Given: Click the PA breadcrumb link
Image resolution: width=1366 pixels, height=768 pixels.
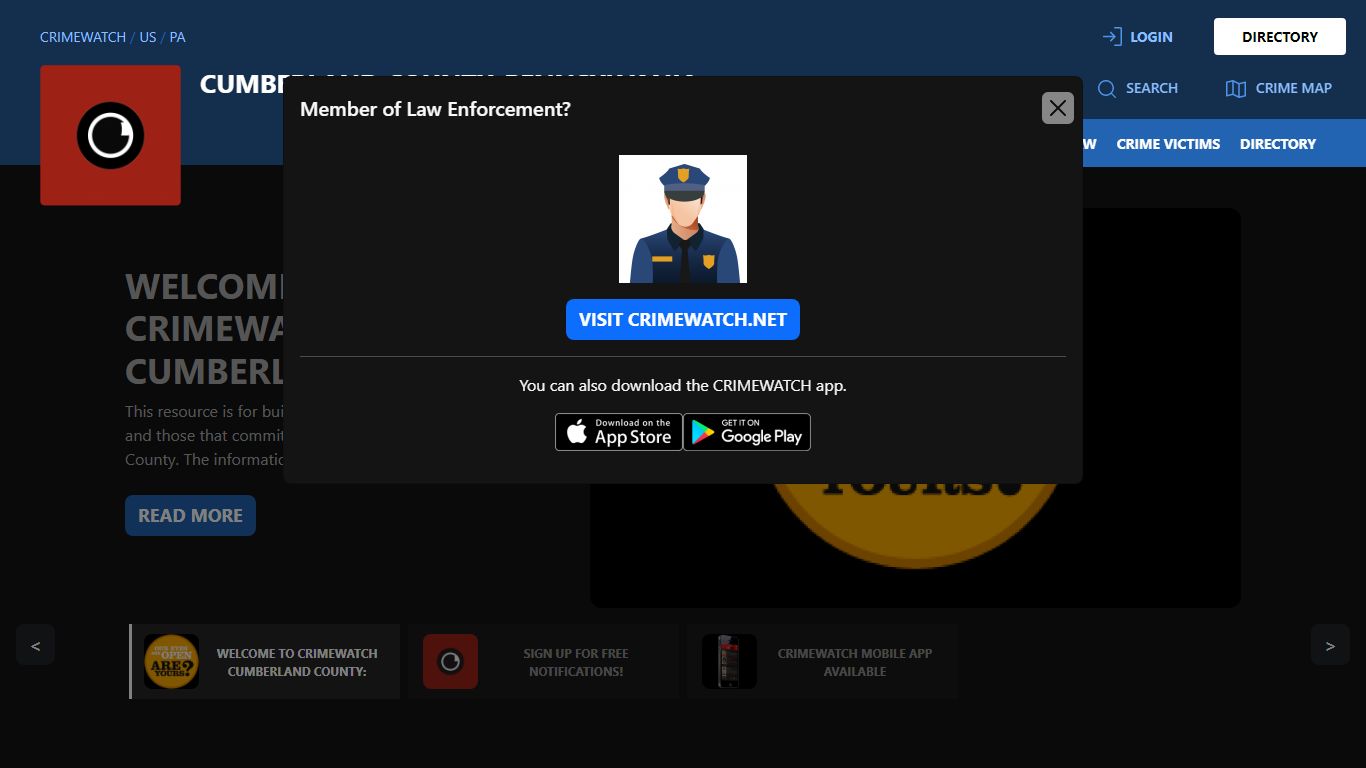Looking at the screenshot, I should pos(177,37).
